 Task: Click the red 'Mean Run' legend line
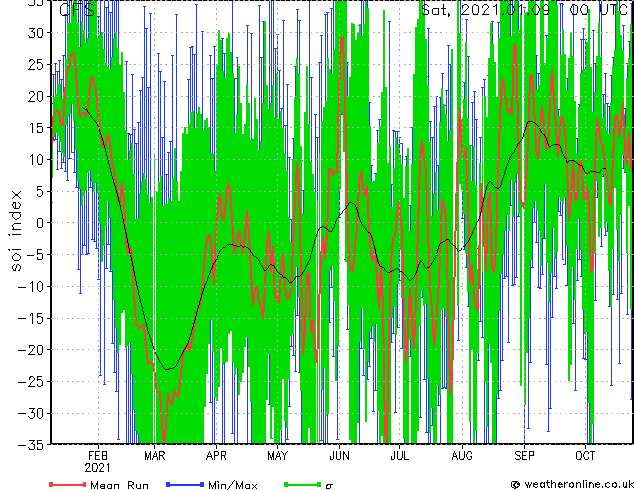pyautogui.click(x=68, y=484)
